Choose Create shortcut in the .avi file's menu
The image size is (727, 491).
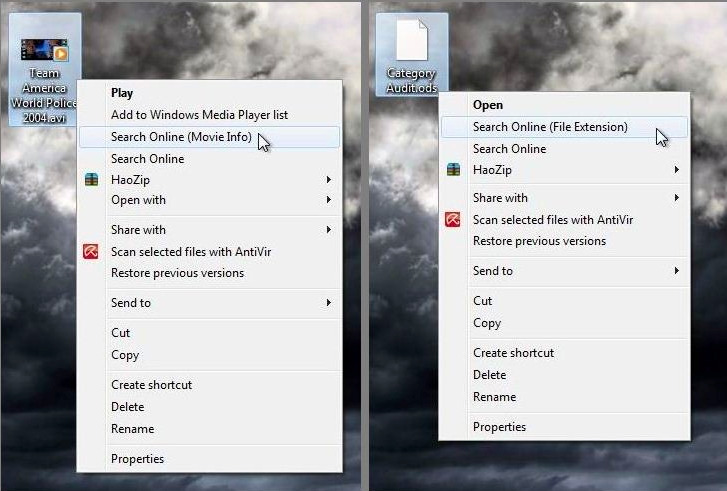[151, 385]
